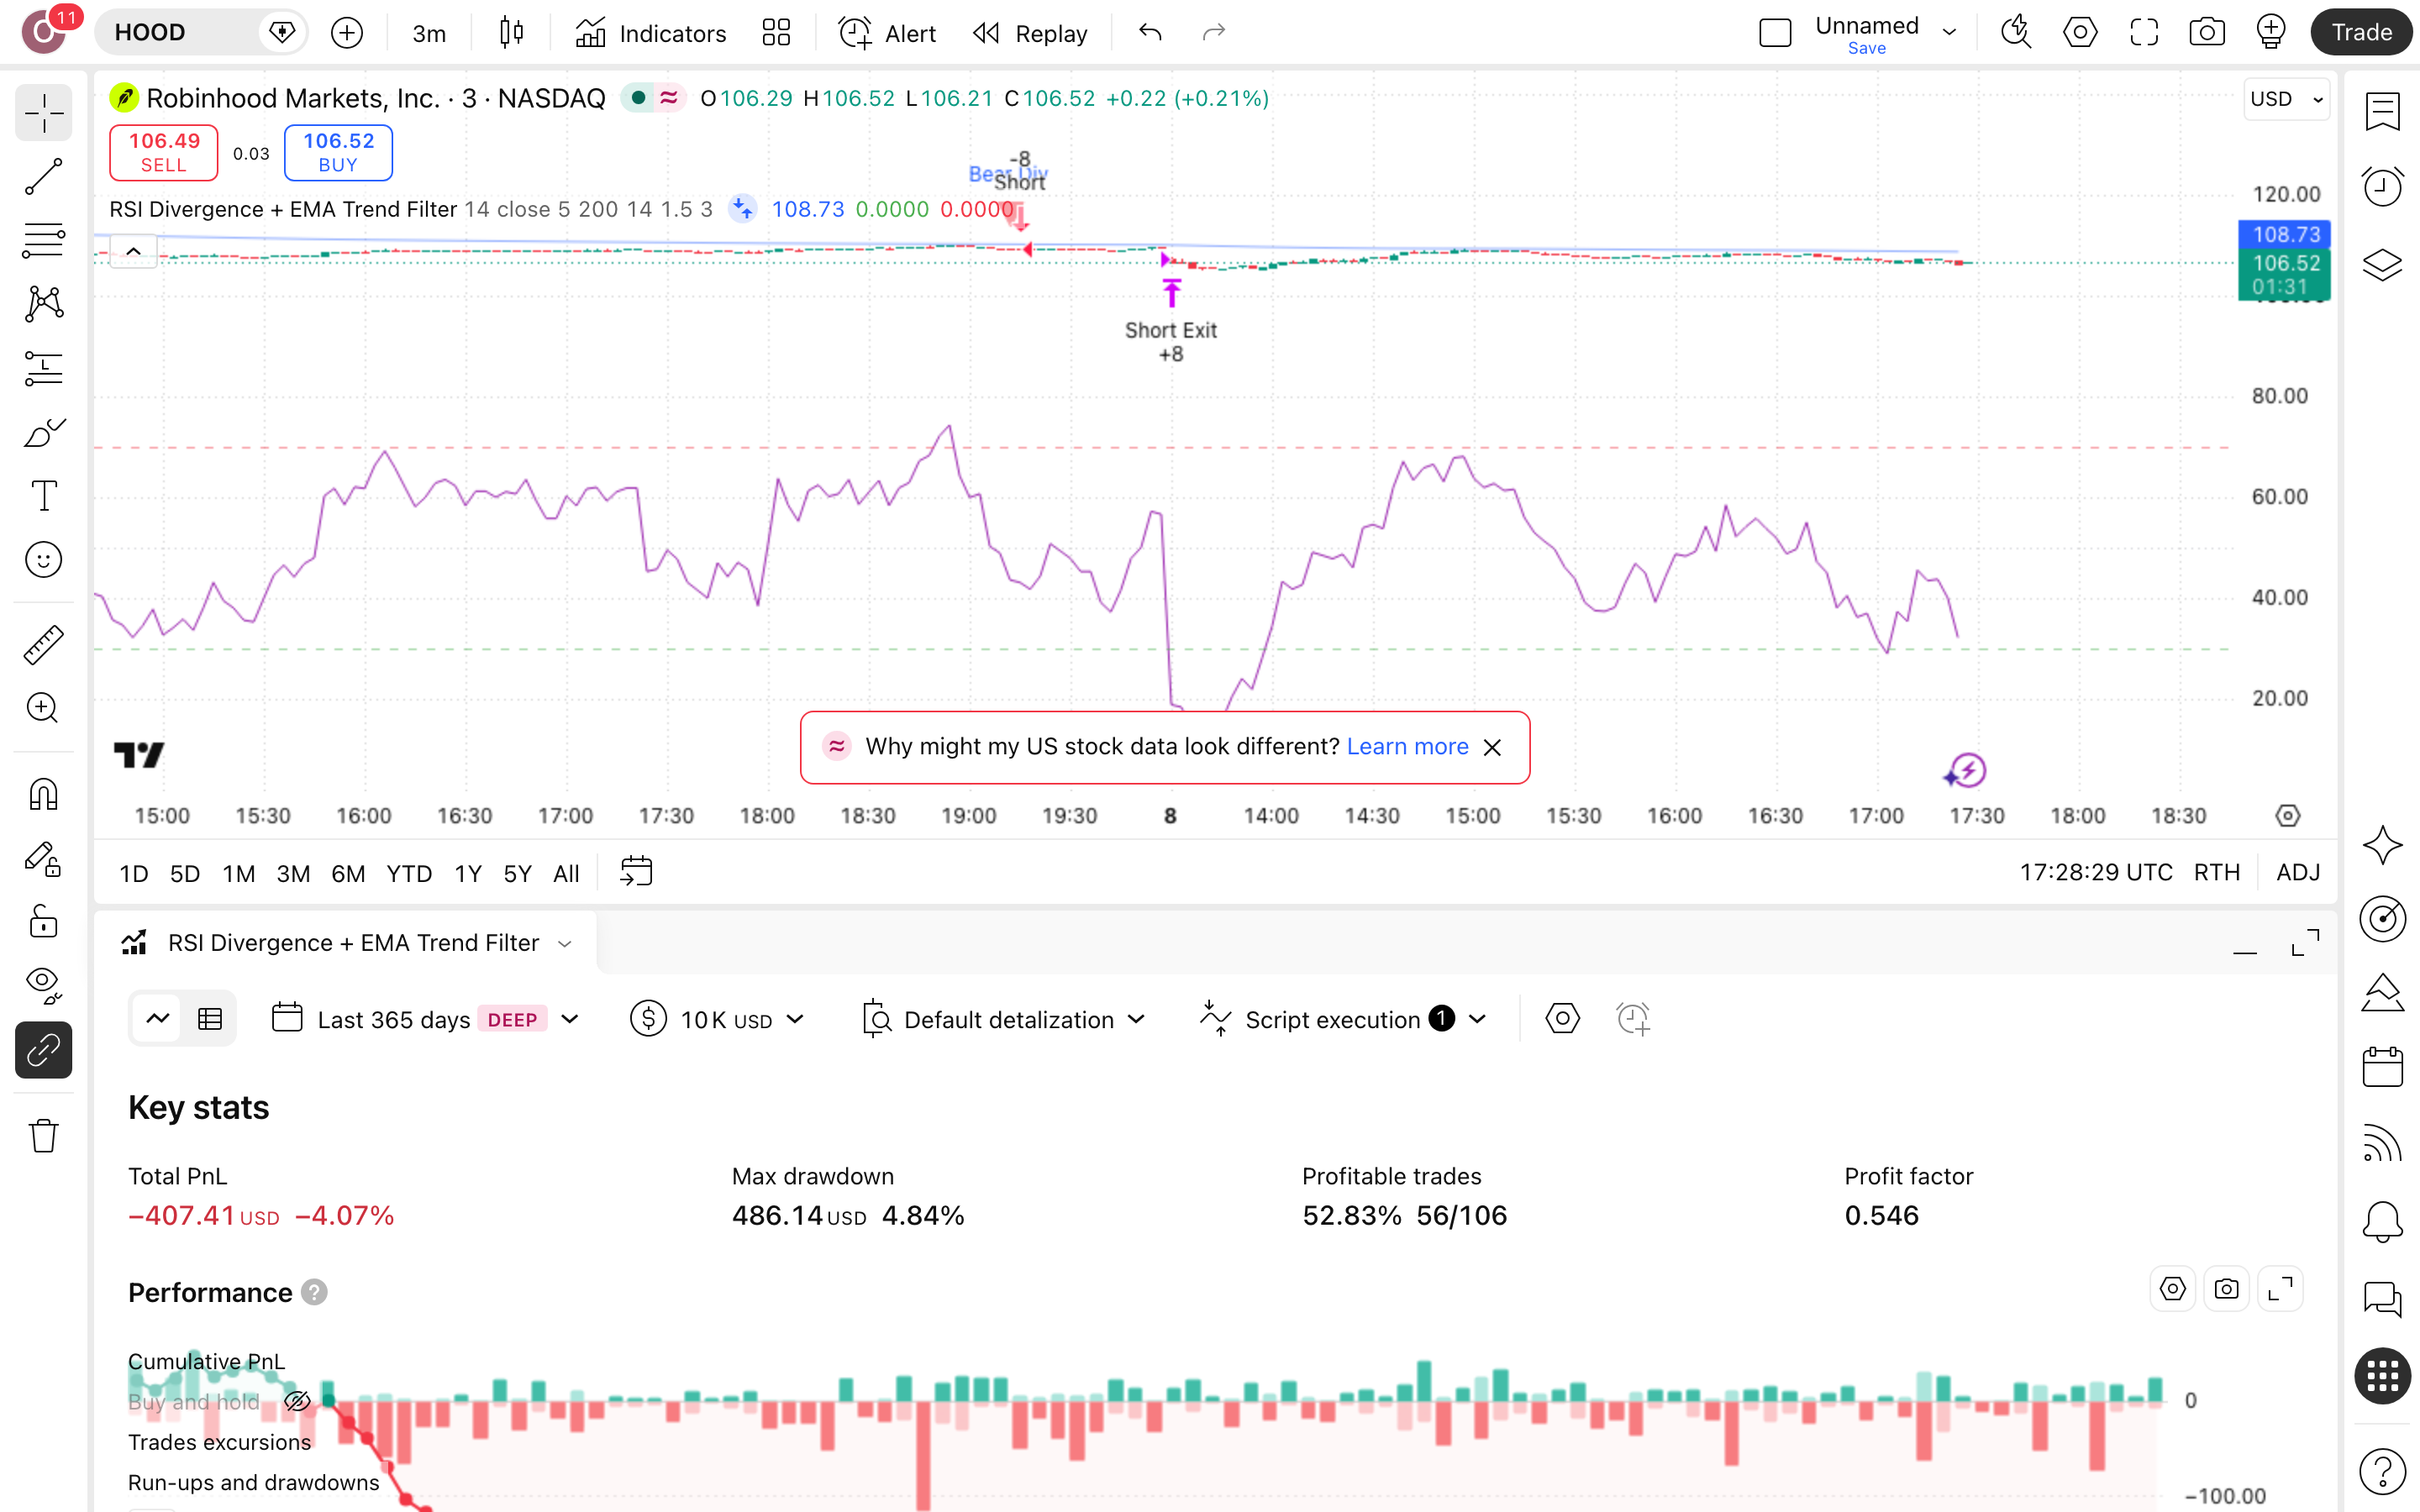Start bar Replay mode
The image size is (2420, 1512).
tap(1030, 33)
